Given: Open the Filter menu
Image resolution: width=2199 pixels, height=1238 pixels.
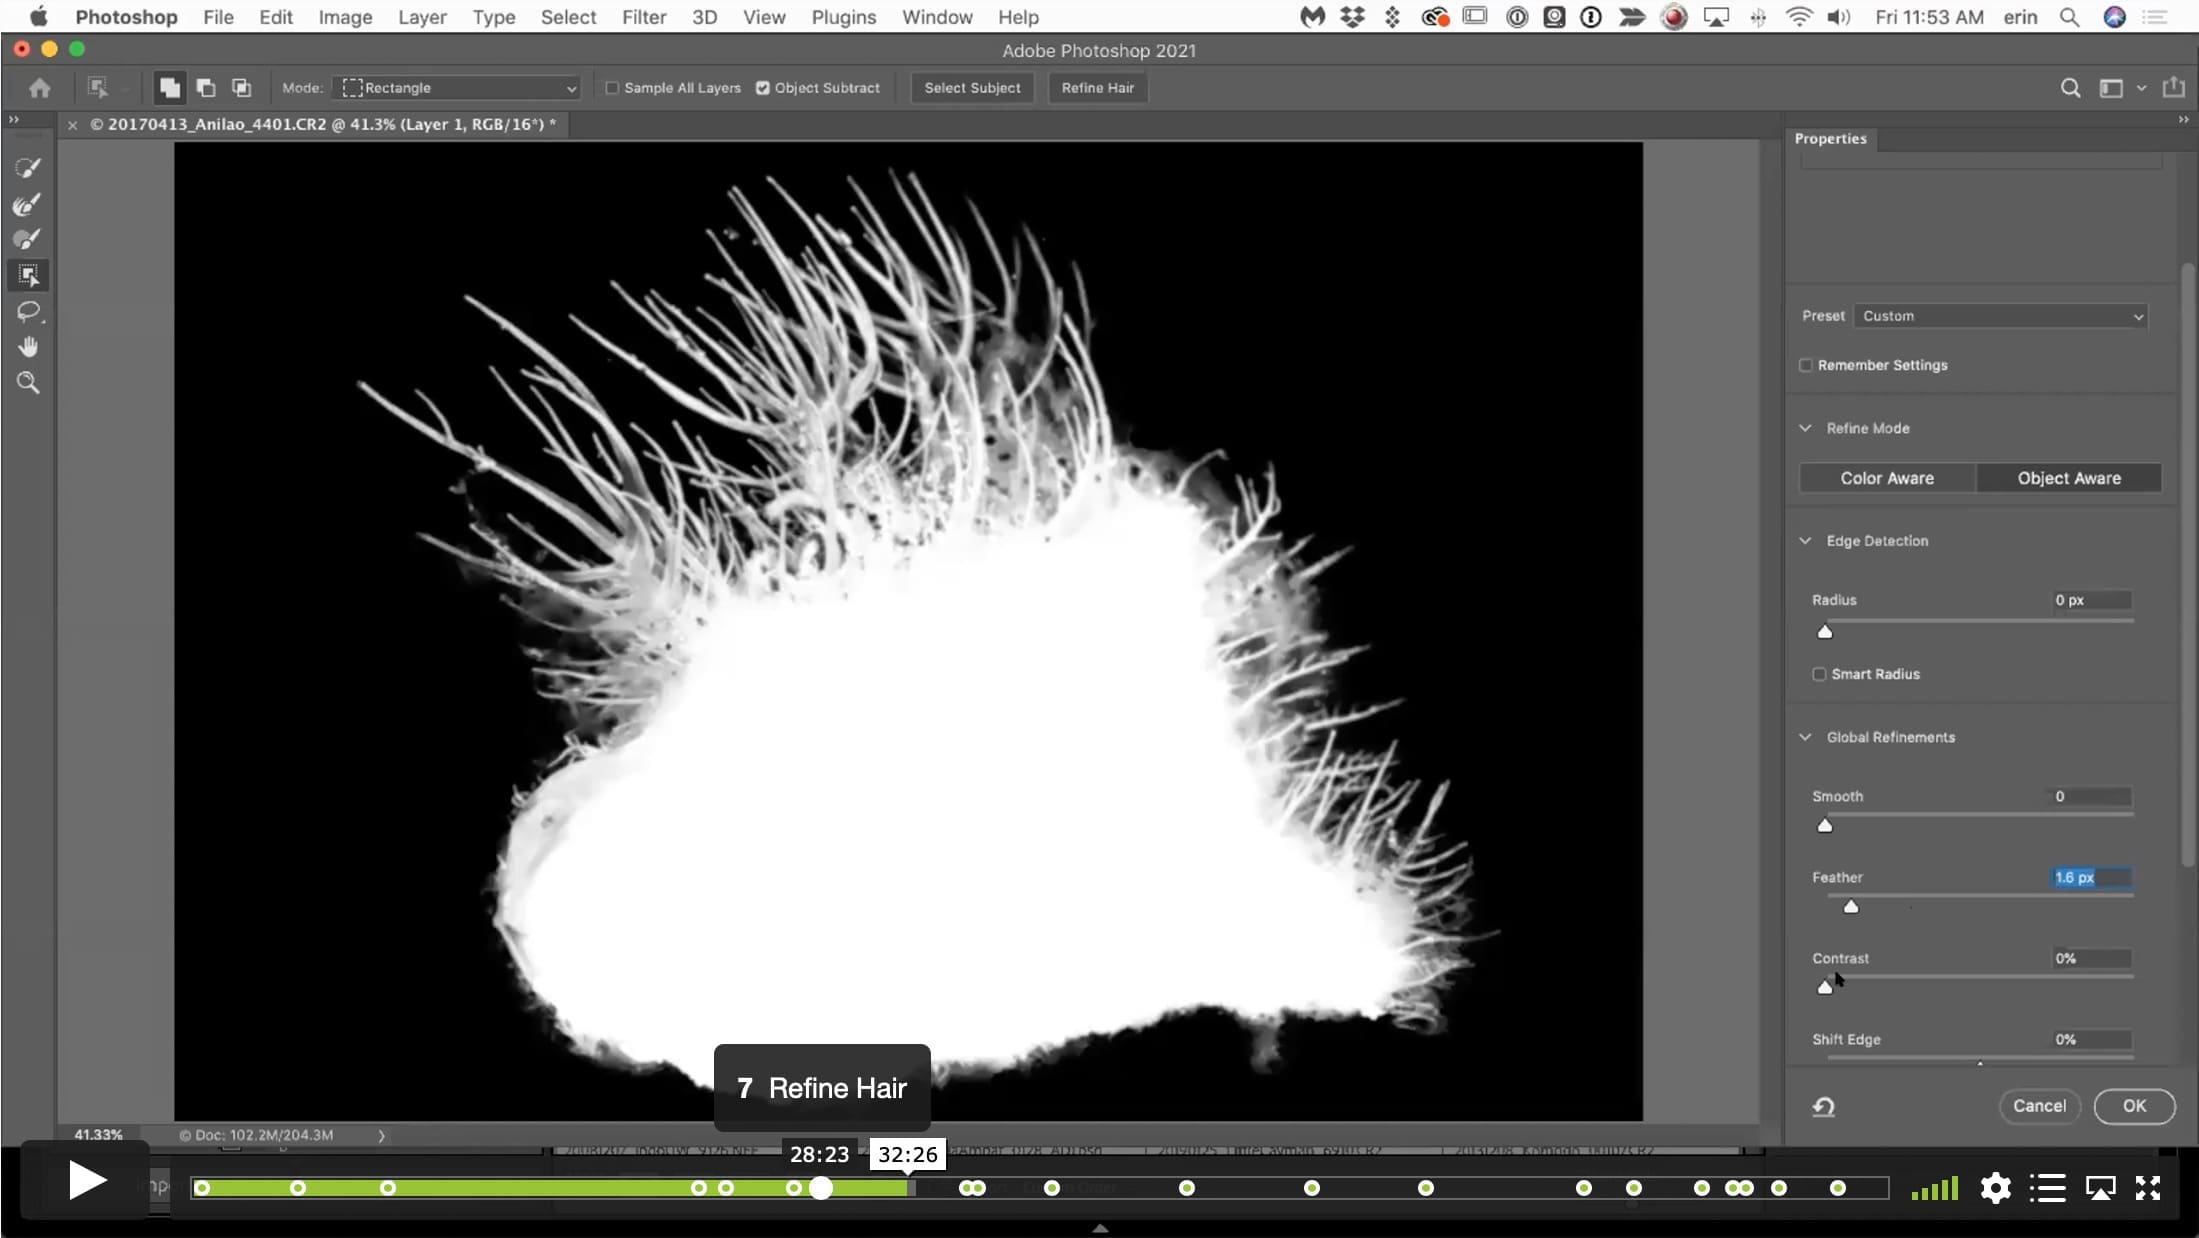Looking at the screenshot, I should pos(643,17).
